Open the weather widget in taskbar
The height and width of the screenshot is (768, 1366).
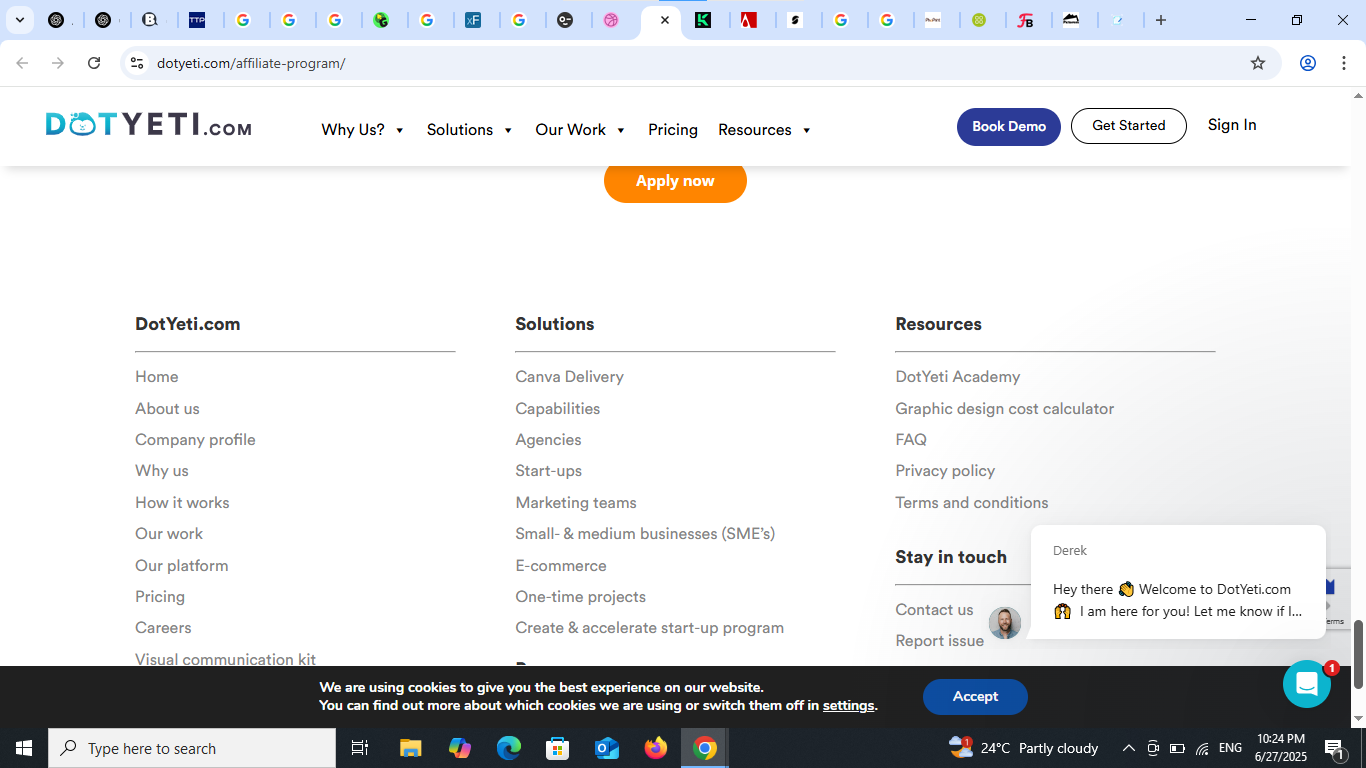(1023, 748)
